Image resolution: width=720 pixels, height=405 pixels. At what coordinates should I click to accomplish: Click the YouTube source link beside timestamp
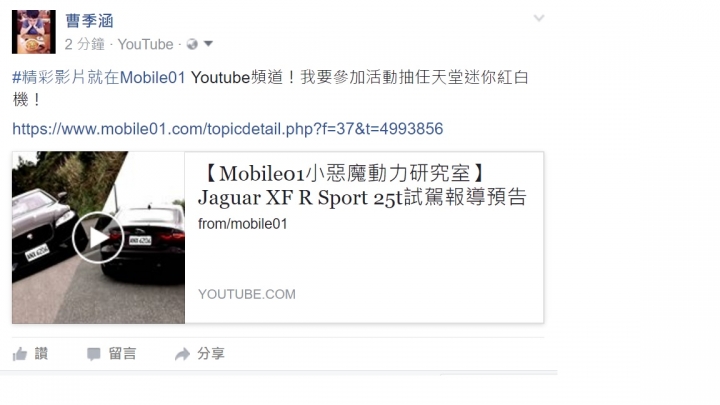point(146,44)
